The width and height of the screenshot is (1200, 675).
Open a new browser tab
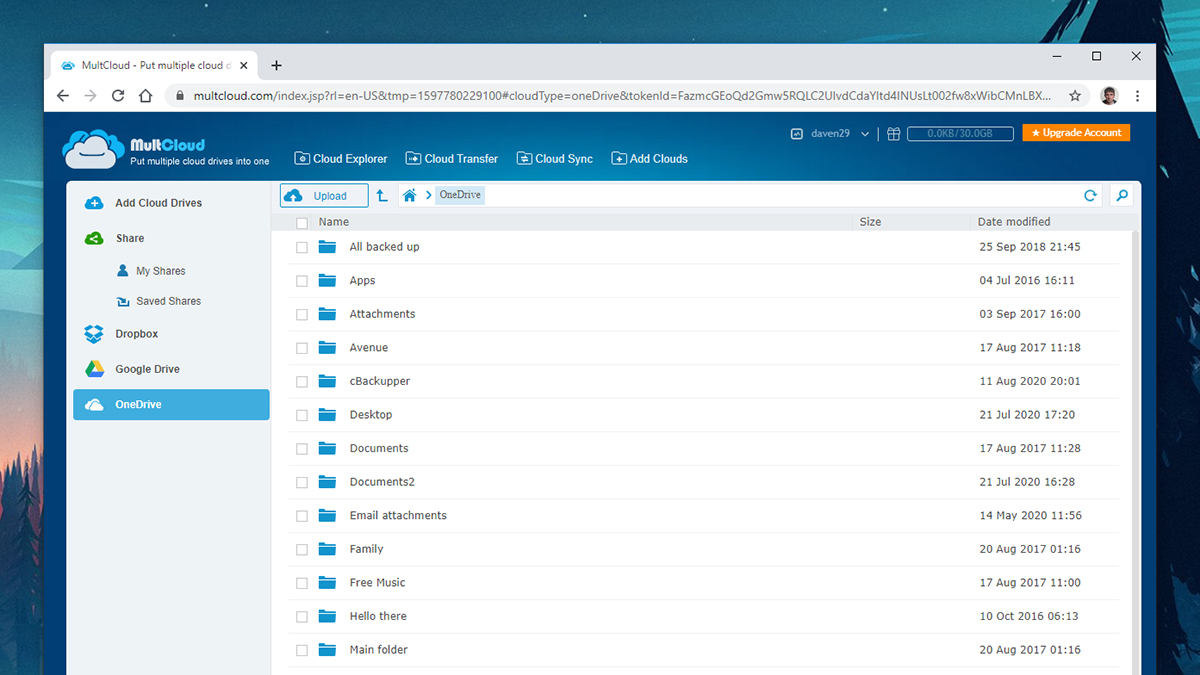click(277, 65)
